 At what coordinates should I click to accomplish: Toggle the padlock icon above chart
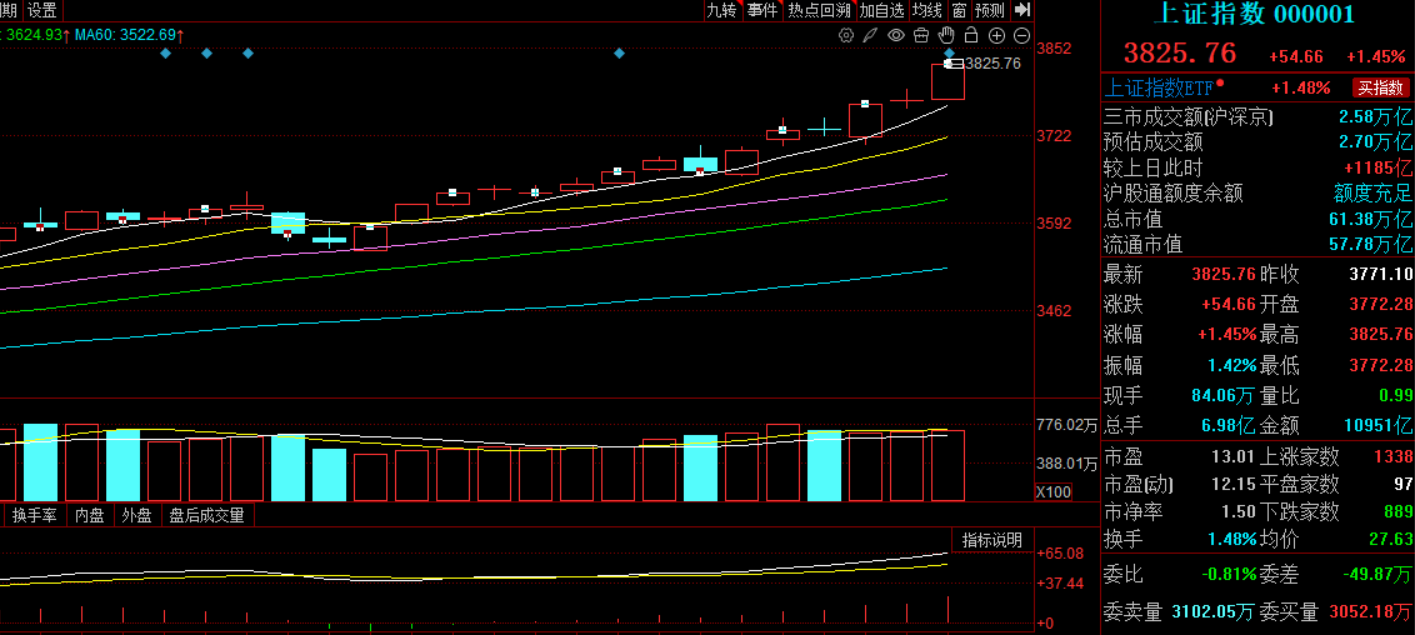coord(971,36)
